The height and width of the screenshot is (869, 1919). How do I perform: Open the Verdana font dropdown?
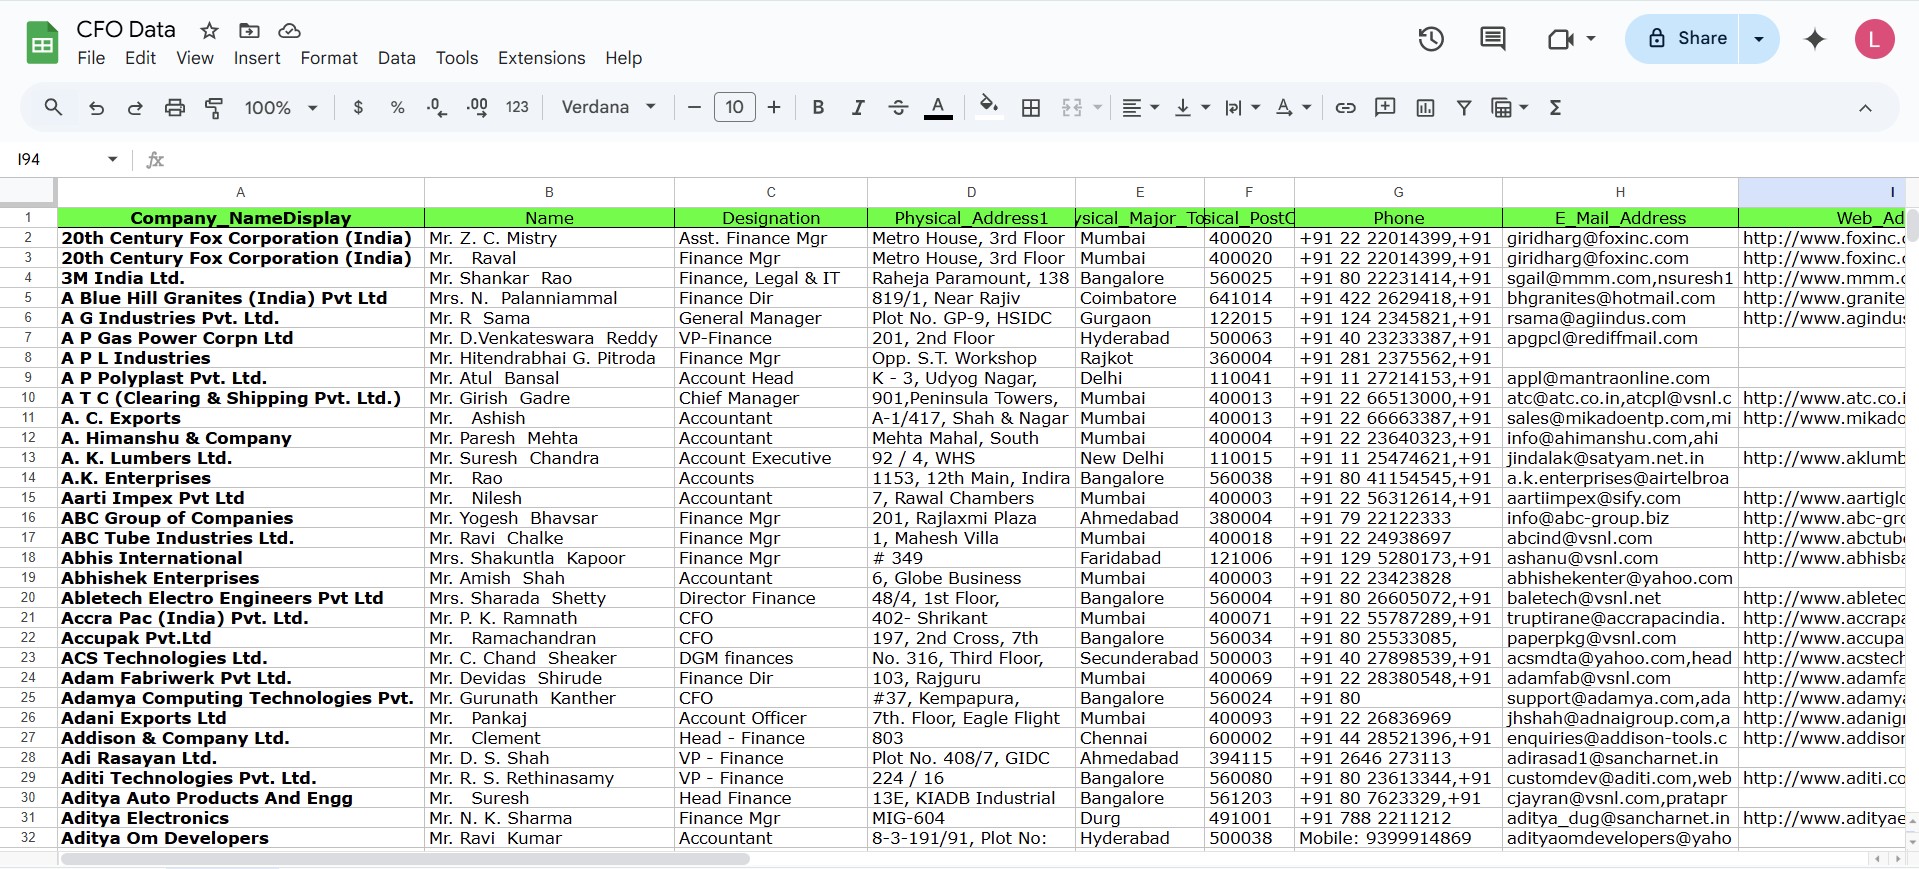click(608, 107)
